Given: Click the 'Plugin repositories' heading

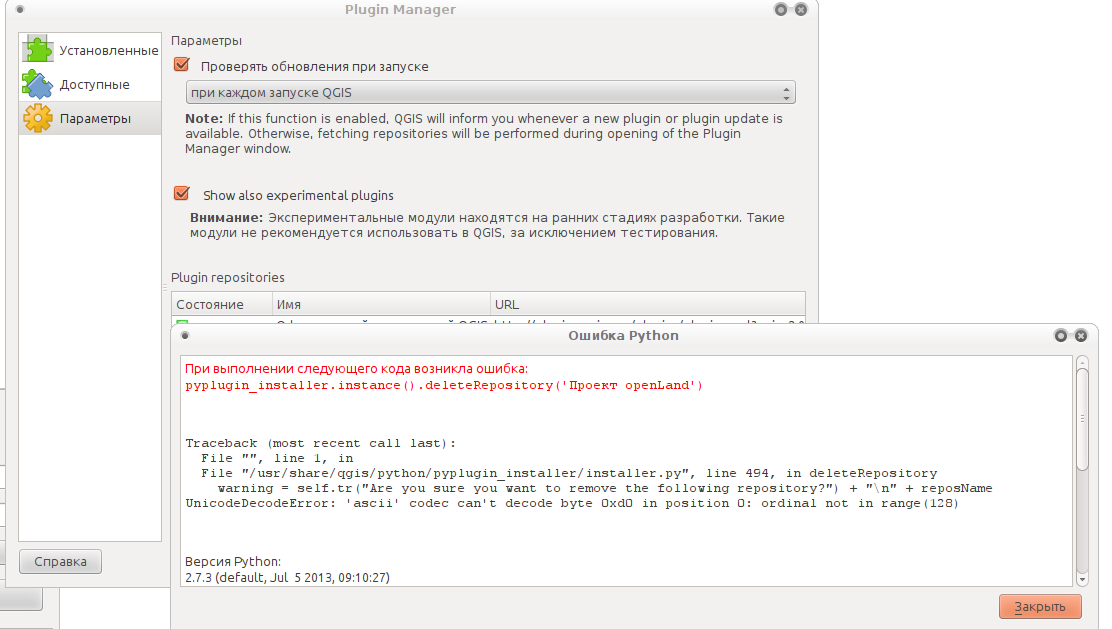Looking at the screenshot, I should pyautogui.click(x=228, y=277).
